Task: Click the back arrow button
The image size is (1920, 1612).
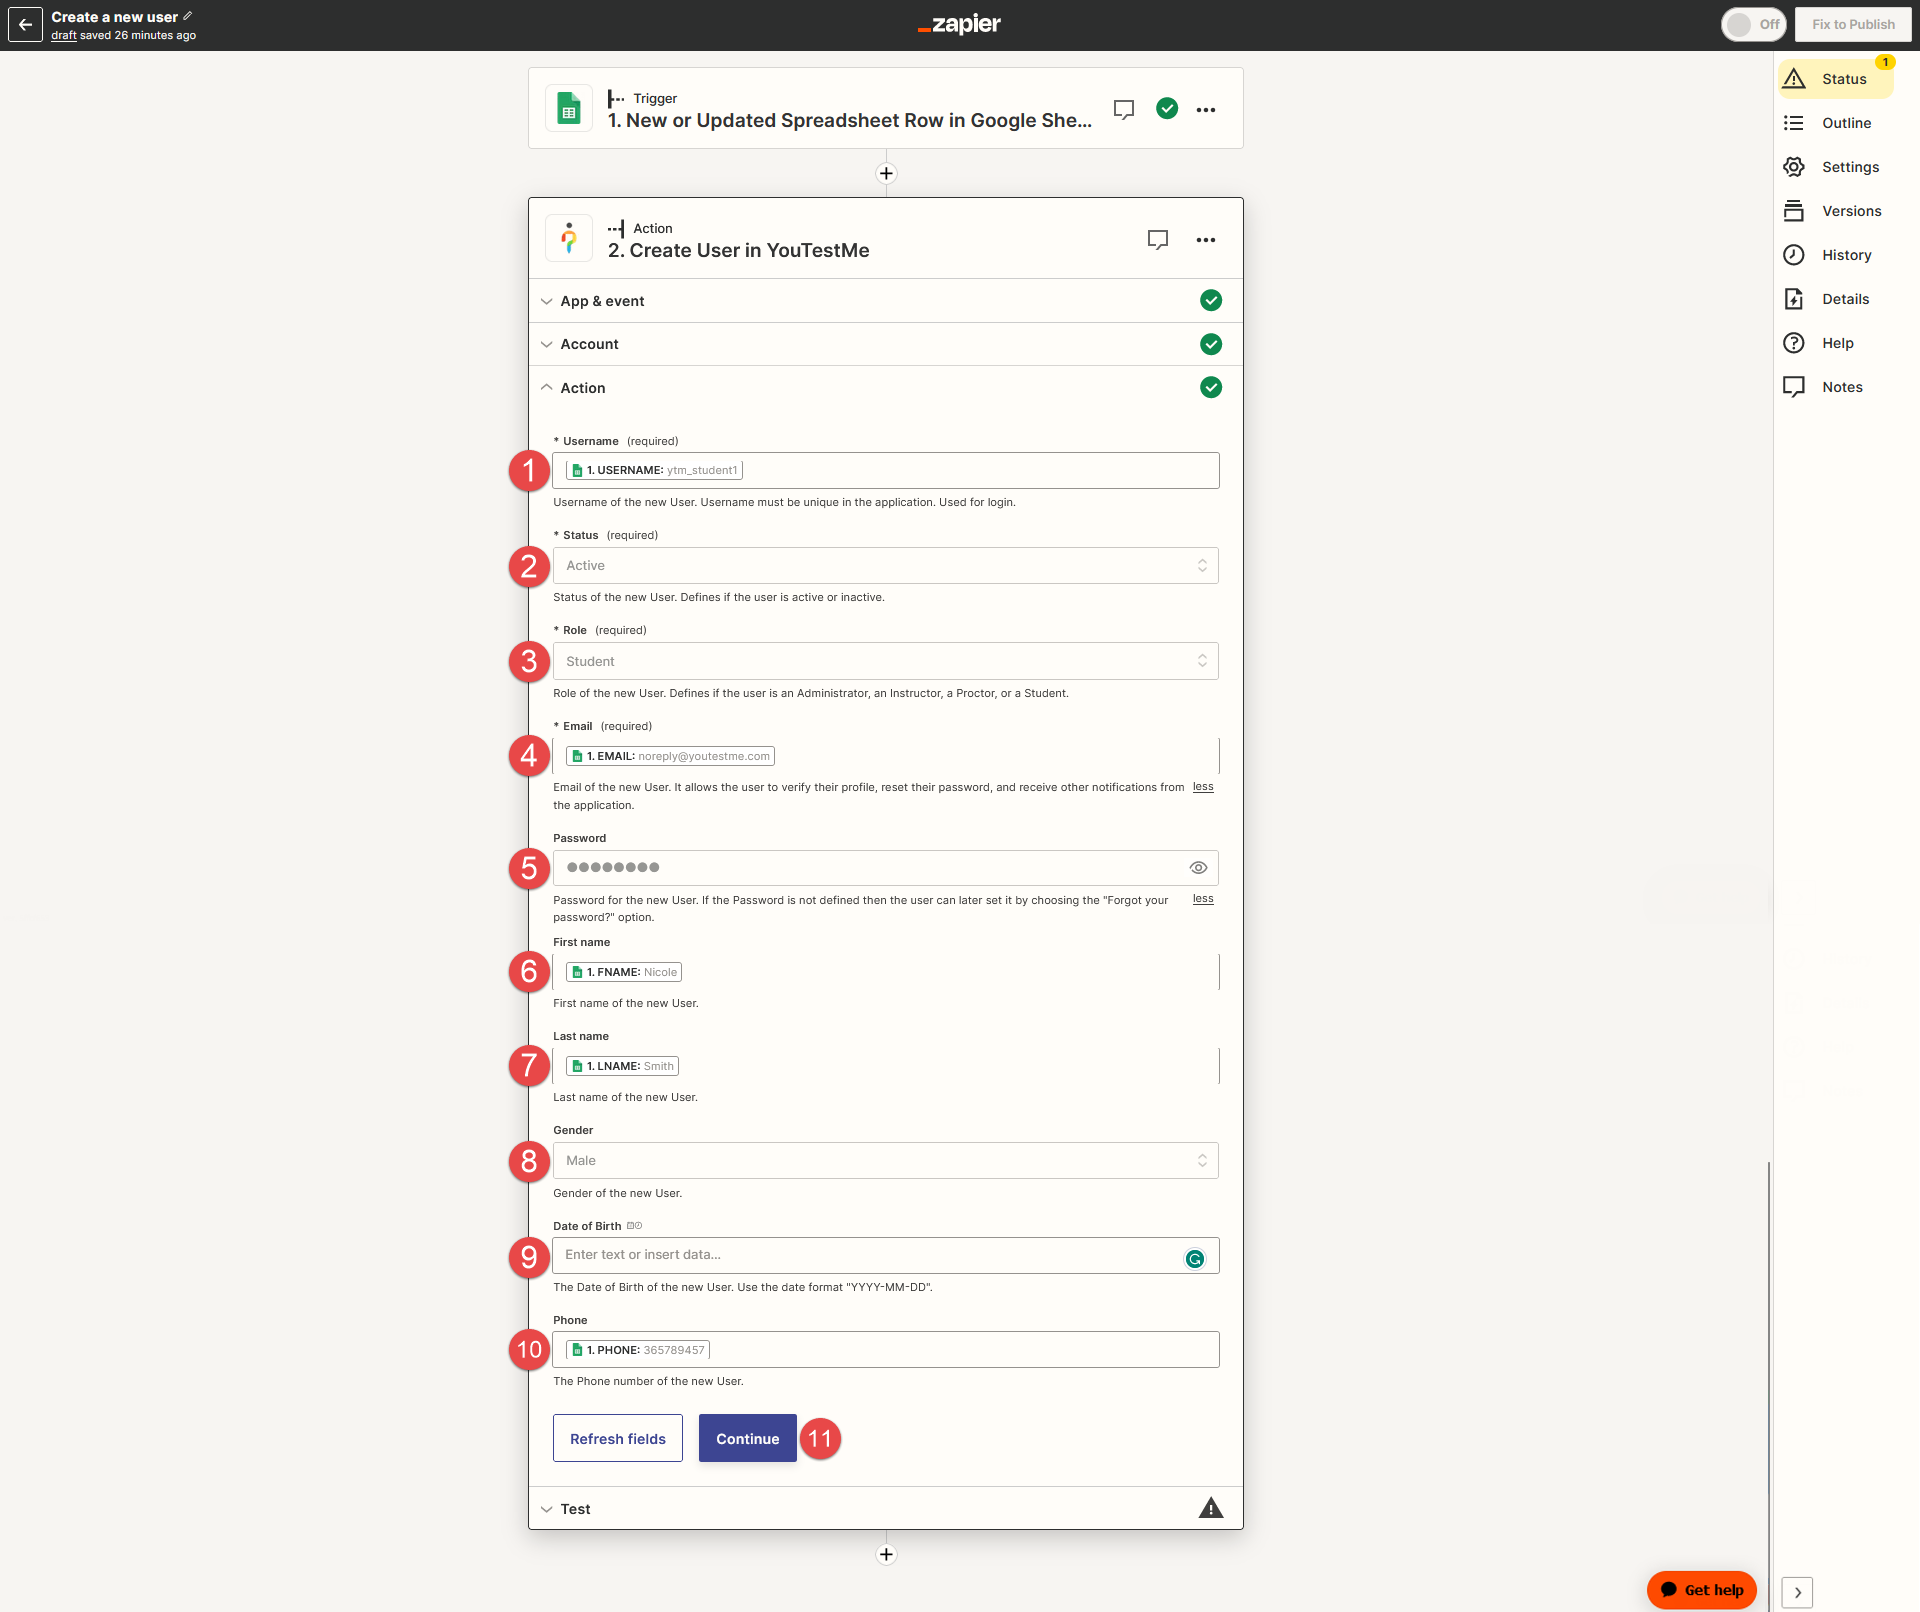Action: click(x=25, y=25)
